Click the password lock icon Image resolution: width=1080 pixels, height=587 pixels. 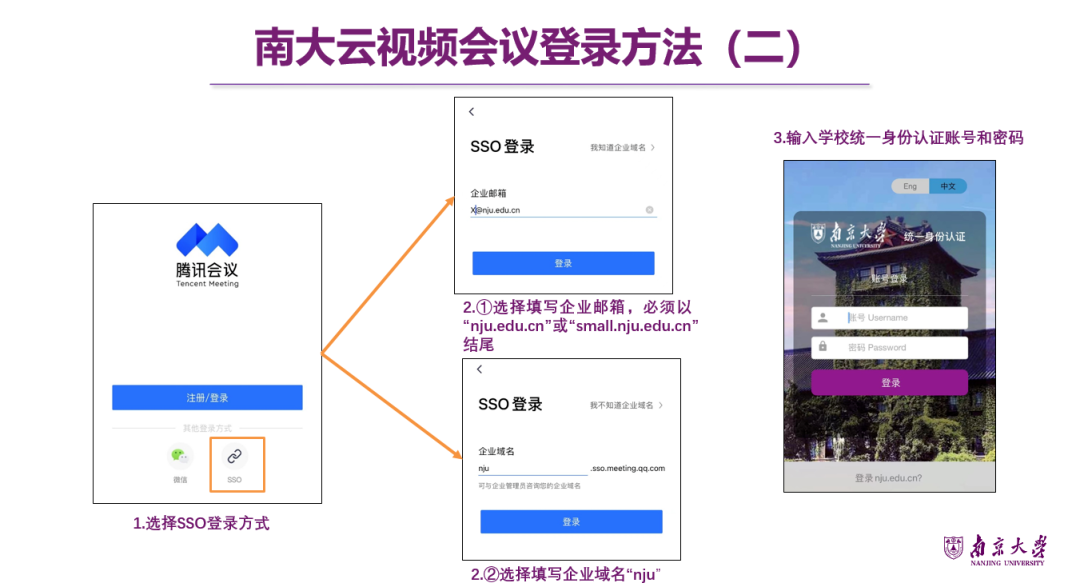pos(822,347)
